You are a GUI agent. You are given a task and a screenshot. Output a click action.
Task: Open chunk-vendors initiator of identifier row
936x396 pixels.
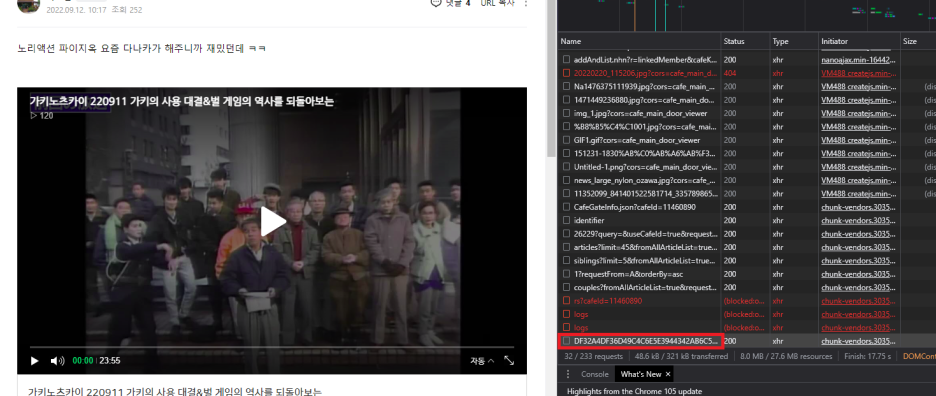[859, 220]
